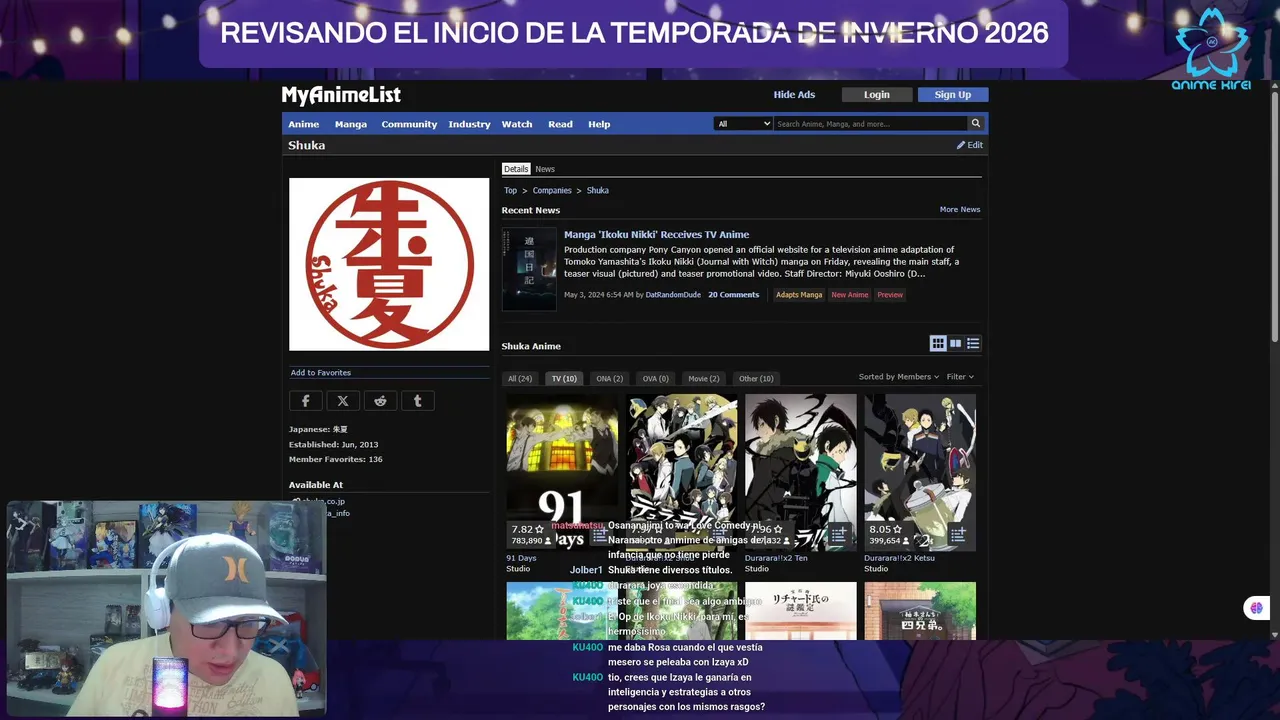Click the Sign Up button

click(953, 95)
